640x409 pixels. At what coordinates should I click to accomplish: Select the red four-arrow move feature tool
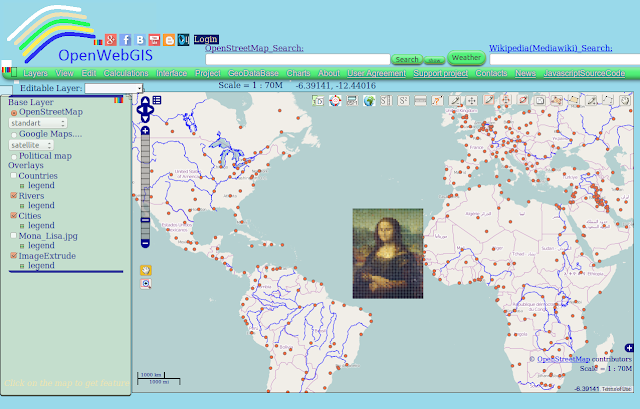tap(506, 100)
